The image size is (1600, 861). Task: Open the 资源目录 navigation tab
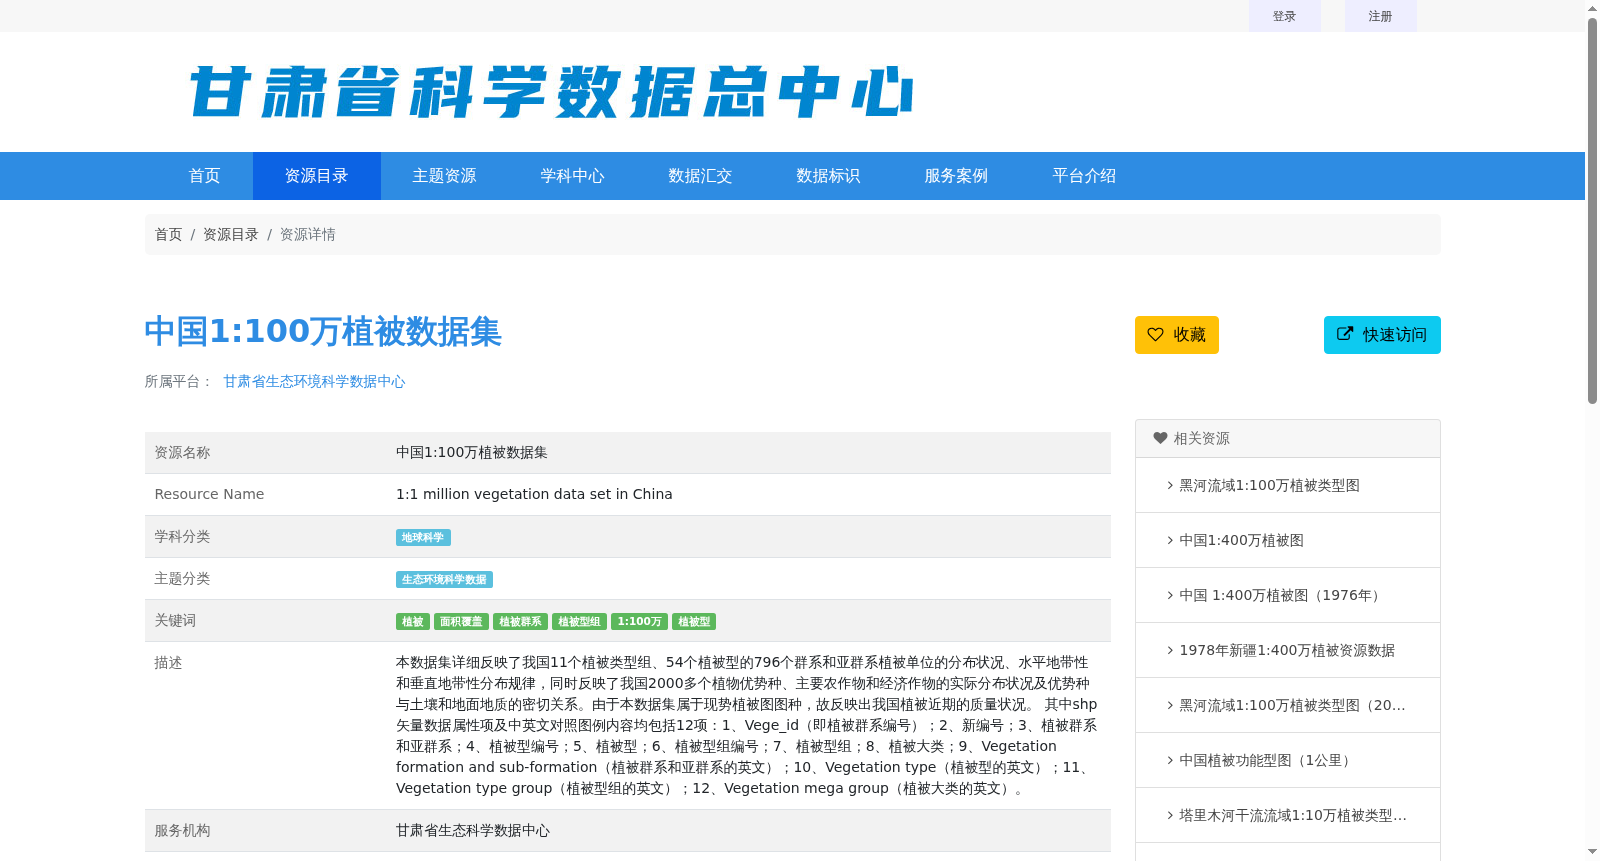[x=317, y=176]
